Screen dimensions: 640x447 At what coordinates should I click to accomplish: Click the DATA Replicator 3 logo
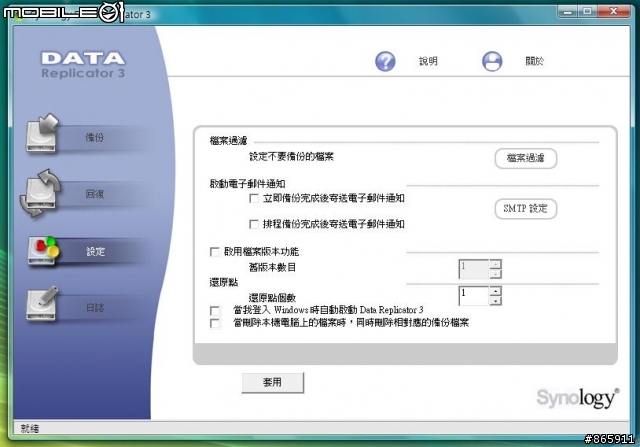click(x=83, y=64)
